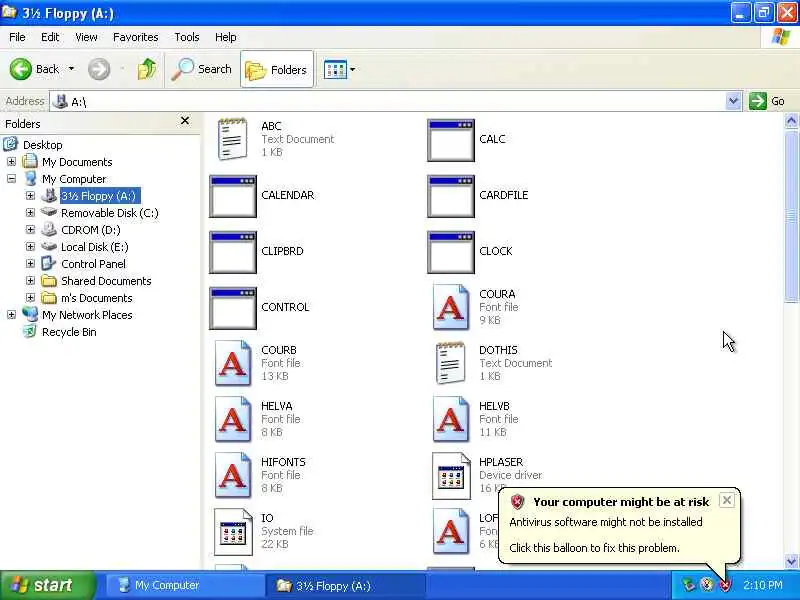Click 3½ Floppy (A:) taskbar button

tap(345, 585)
